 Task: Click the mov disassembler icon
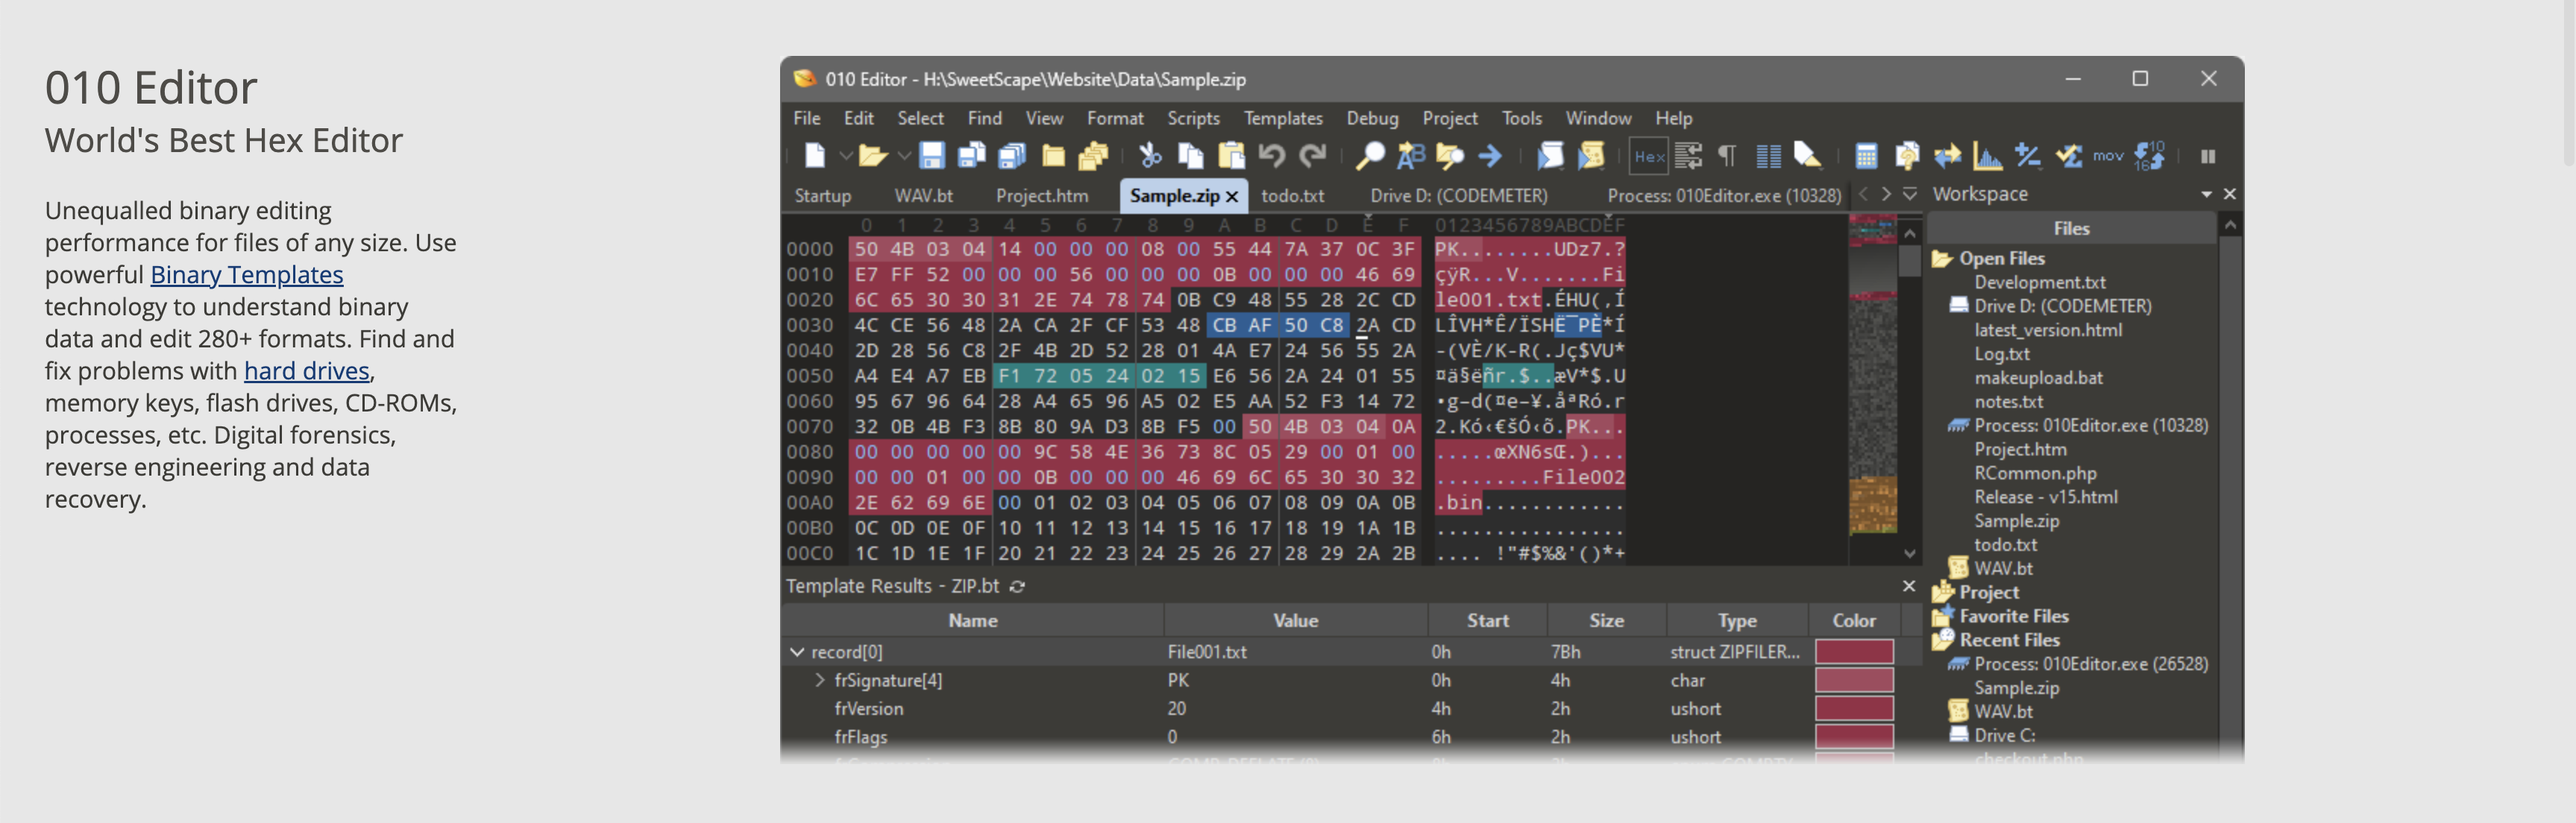(x=2108, y=156)
